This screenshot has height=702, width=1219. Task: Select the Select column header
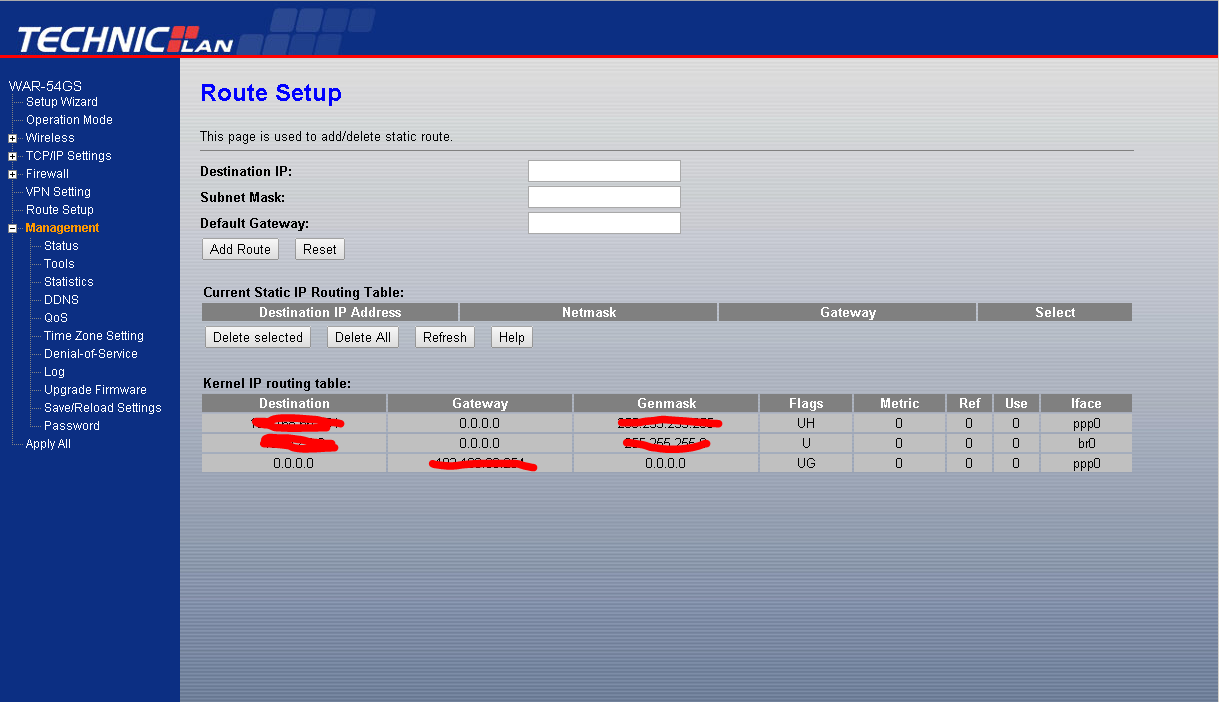[x=1055, y=313]
